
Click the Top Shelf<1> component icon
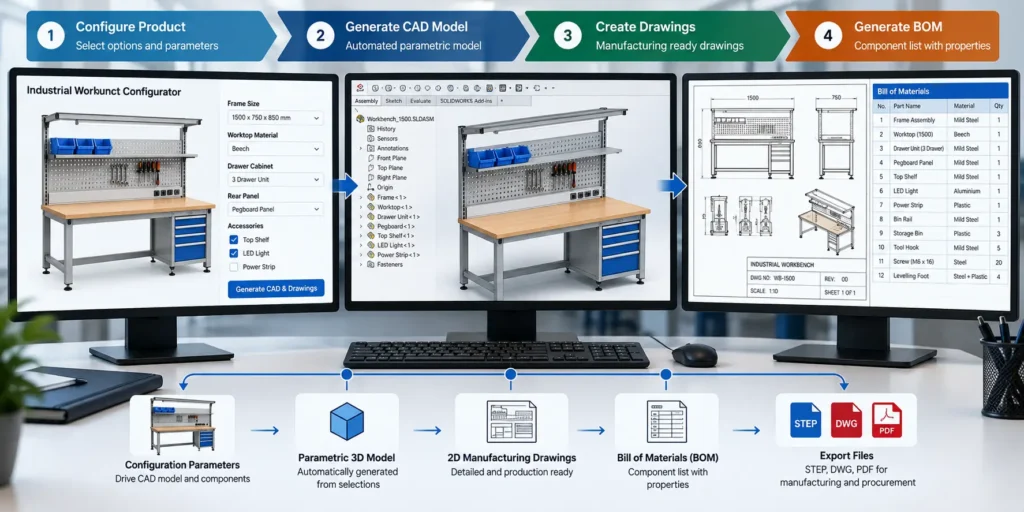tap(370, 235)
